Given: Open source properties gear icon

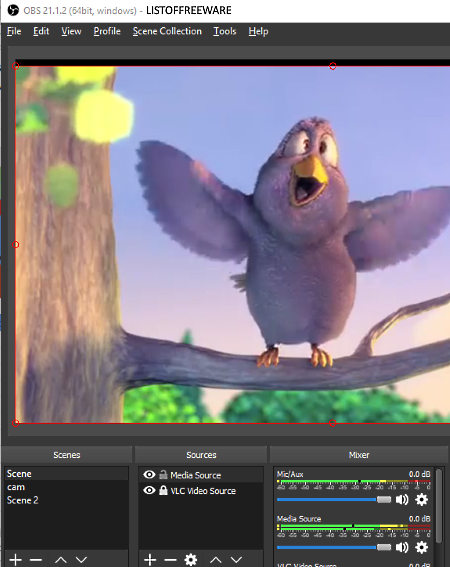Looking at the screenshot, I should click(x=191, y=560).
